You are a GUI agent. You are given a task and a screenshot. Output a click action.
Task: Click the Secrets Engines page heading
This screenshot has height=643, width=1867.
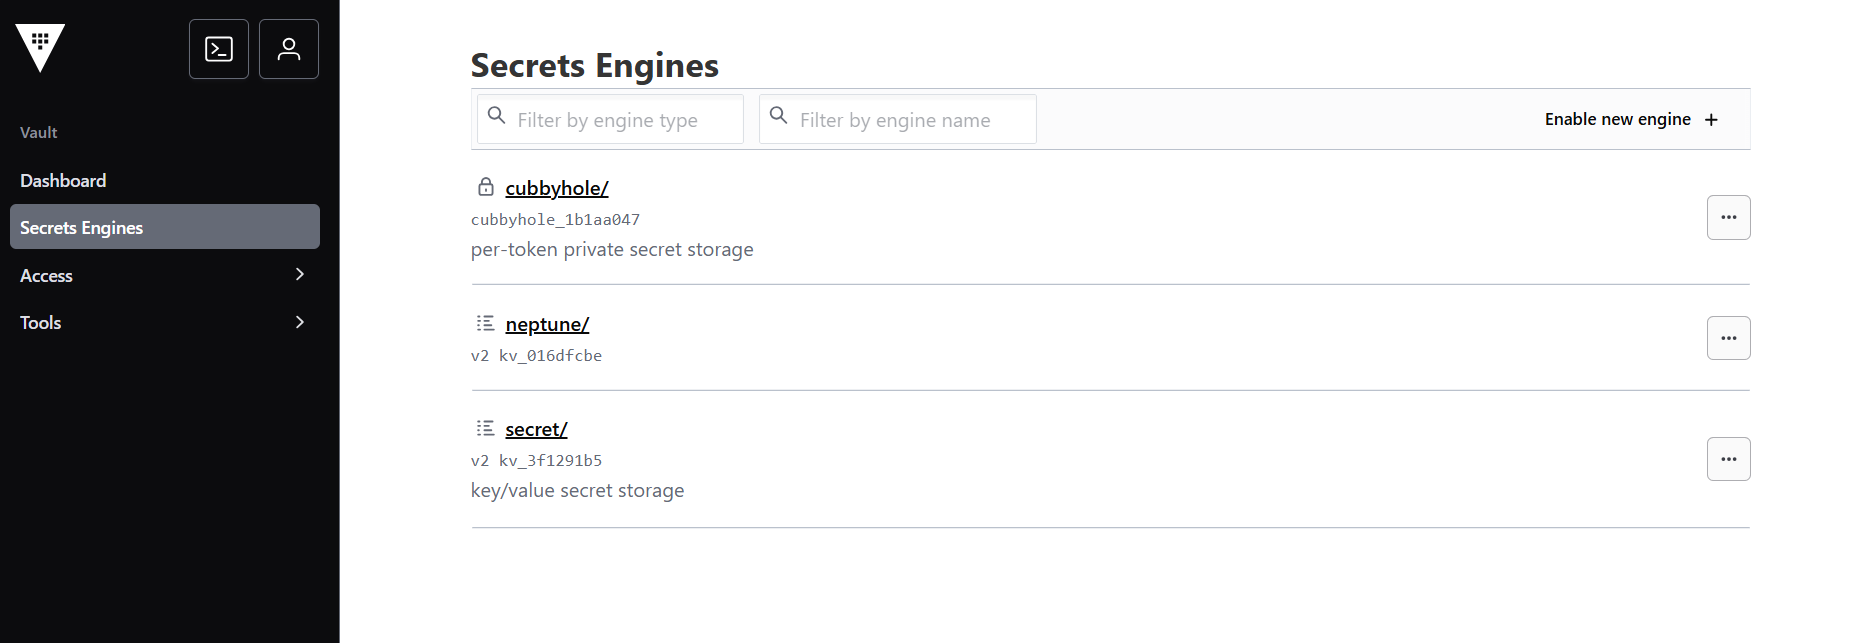pos(594,65)
